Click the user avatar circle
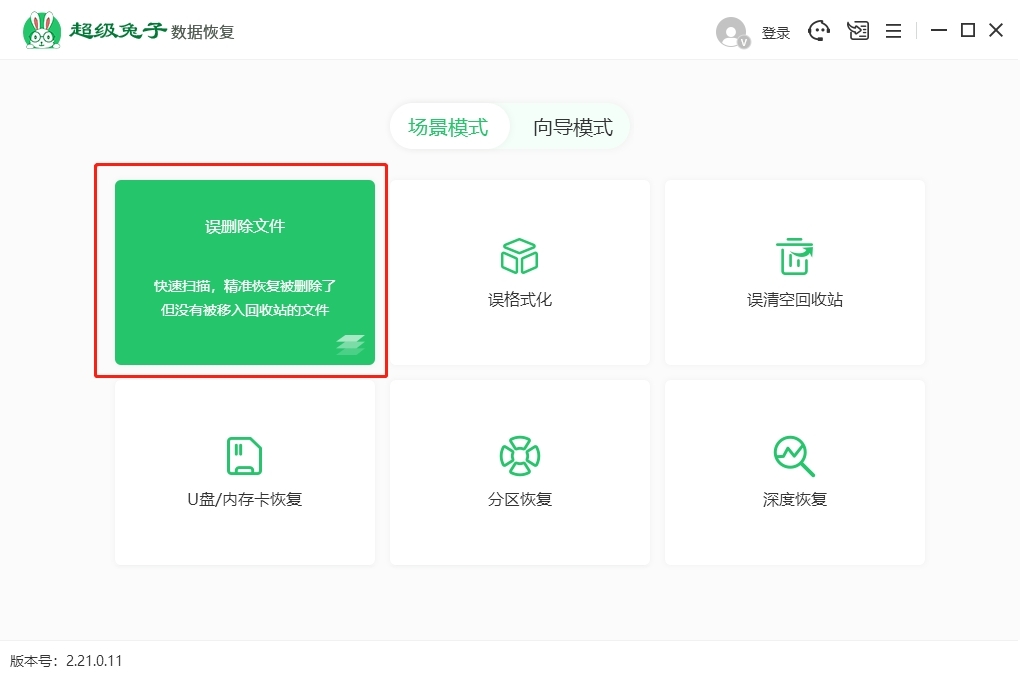 pyautogui.click(x=729, y=31)
